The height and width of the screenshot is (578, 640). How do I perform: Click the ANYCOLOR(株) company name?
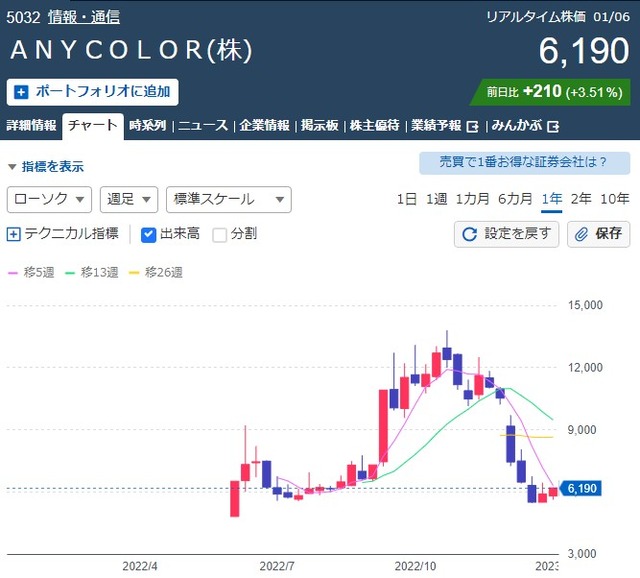click(131, 51)
